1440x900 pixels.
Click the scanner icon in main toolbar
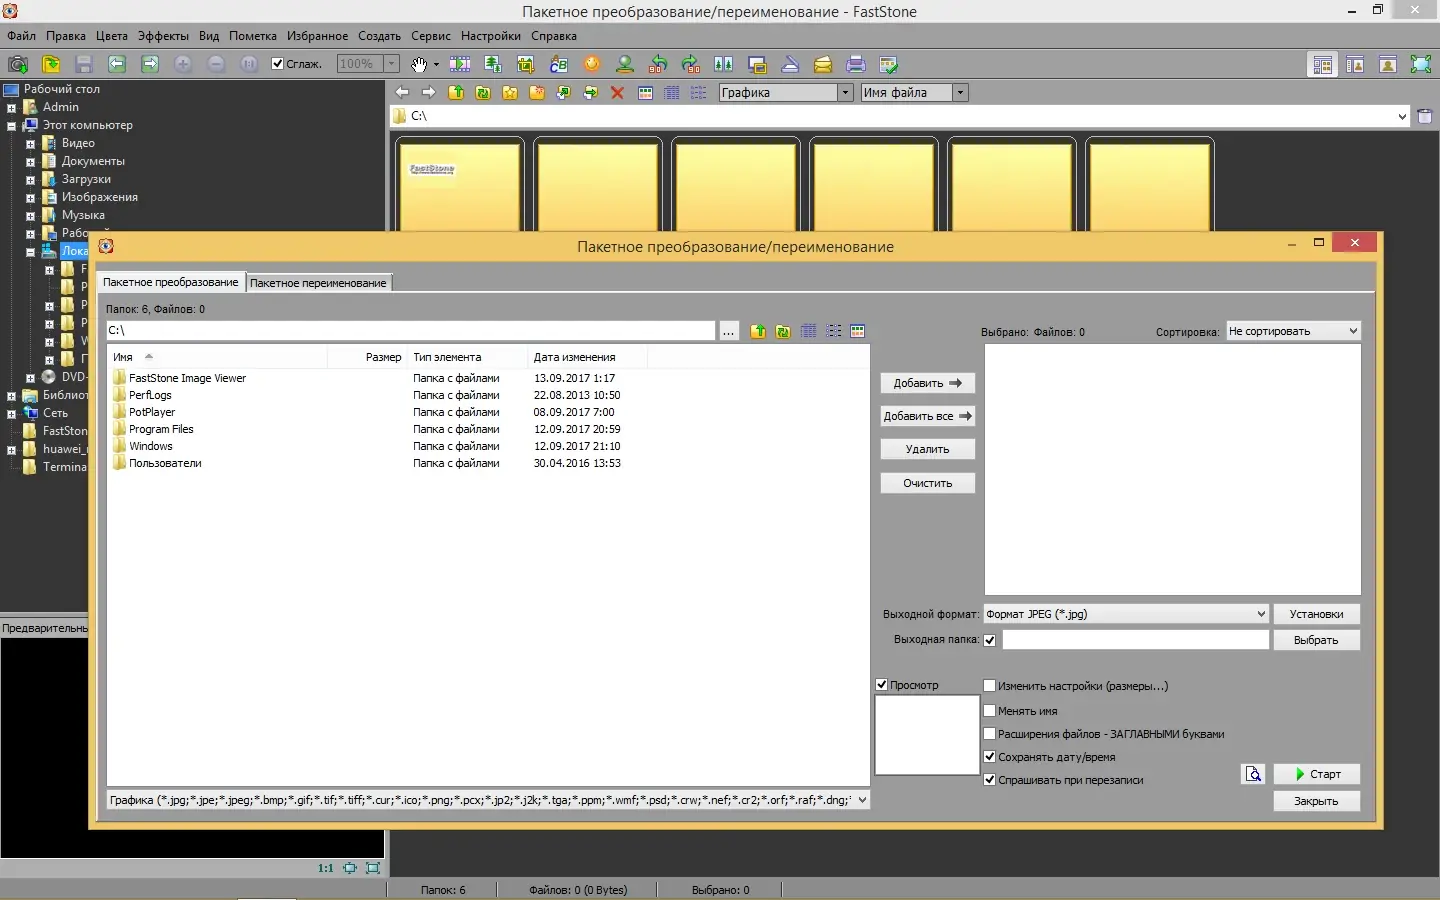point(790,64)
